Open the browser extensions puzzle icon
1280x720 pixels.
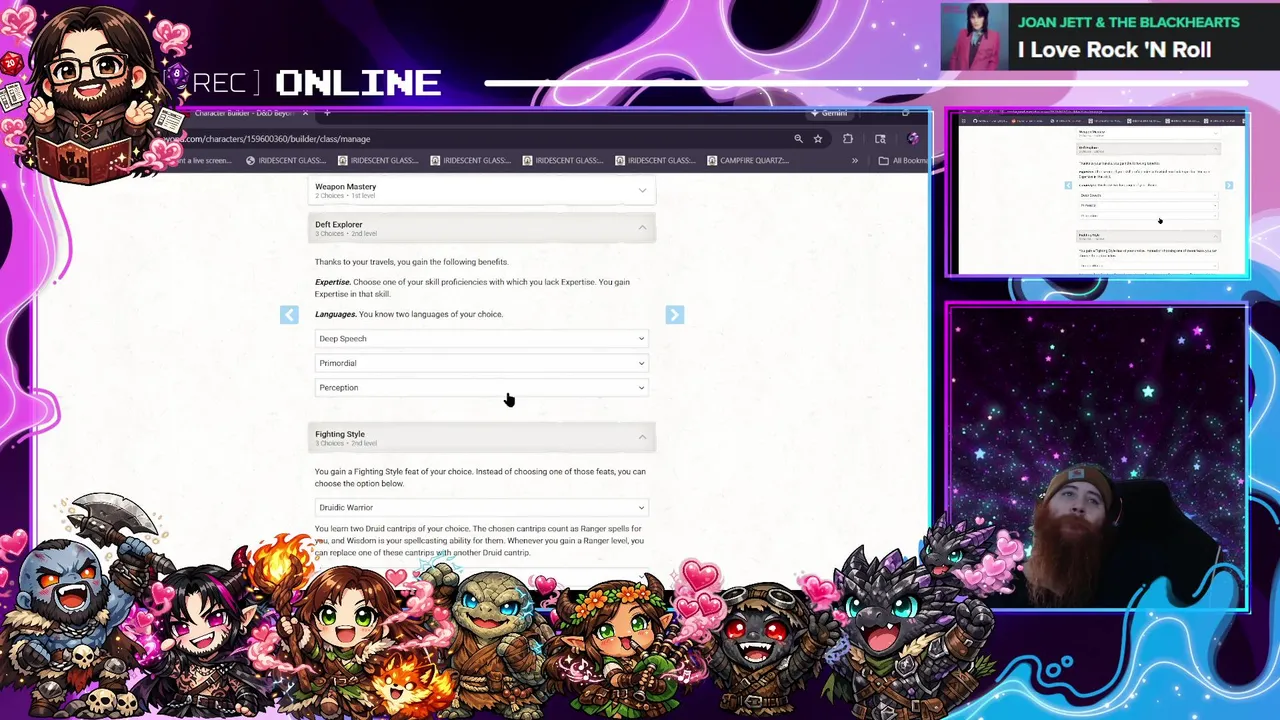tap(848, 139)
